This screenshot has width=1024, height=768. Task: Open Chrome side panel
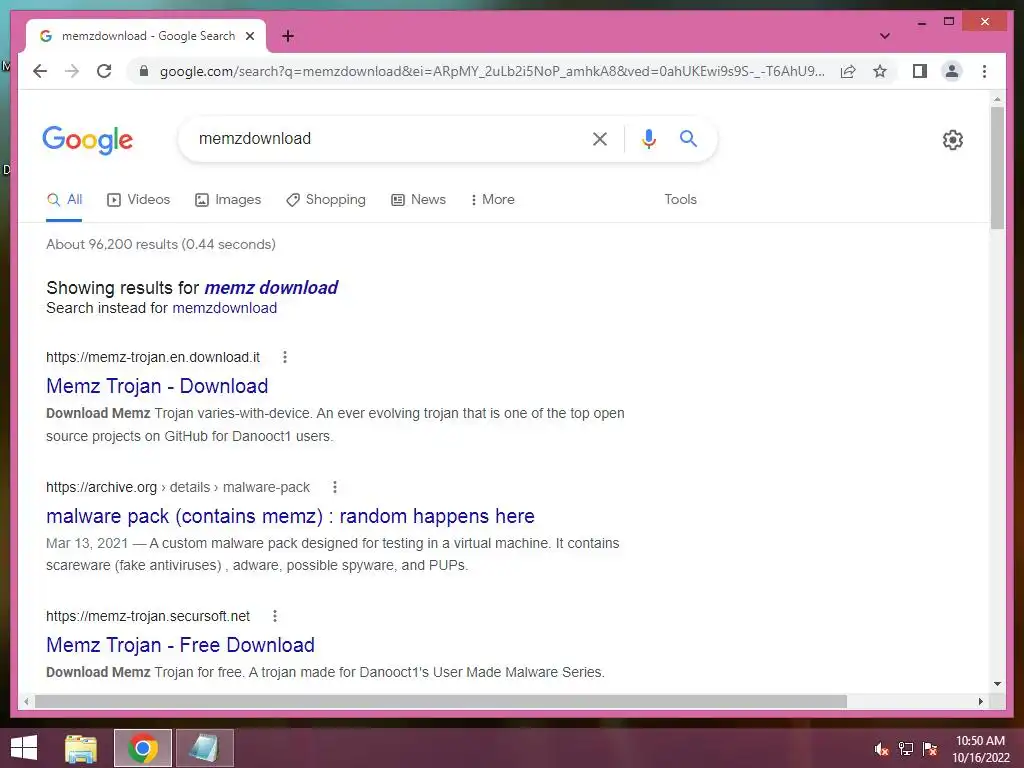(x=920, y=71)
